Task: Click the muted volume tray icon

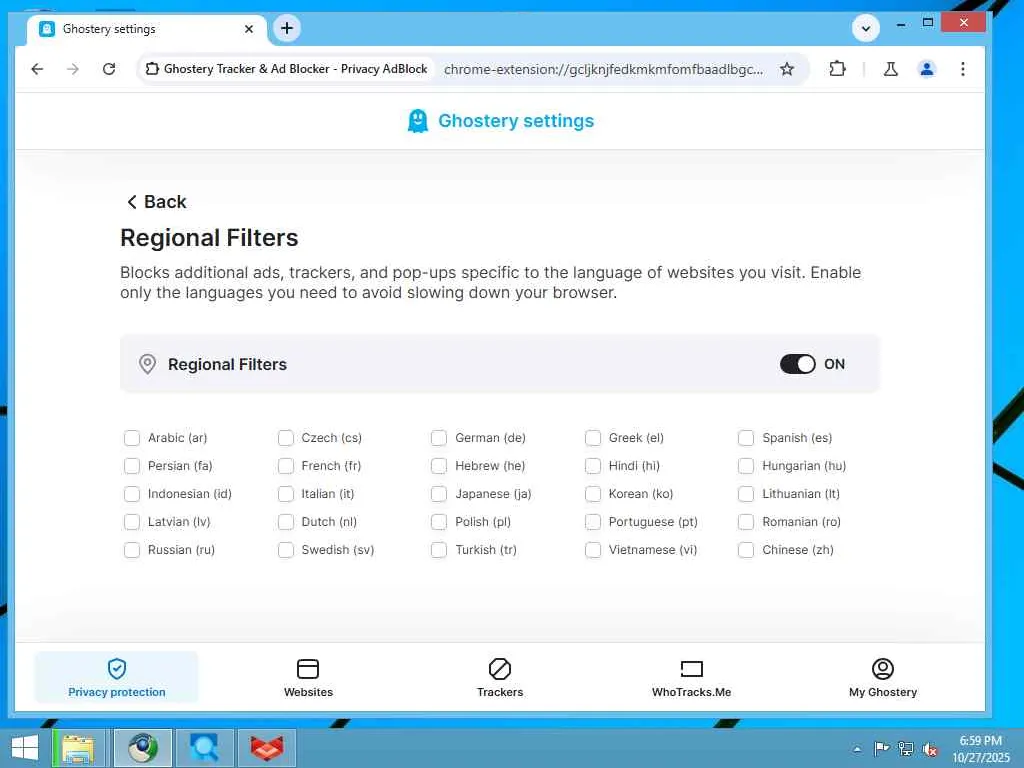Action: coord(931,749)
